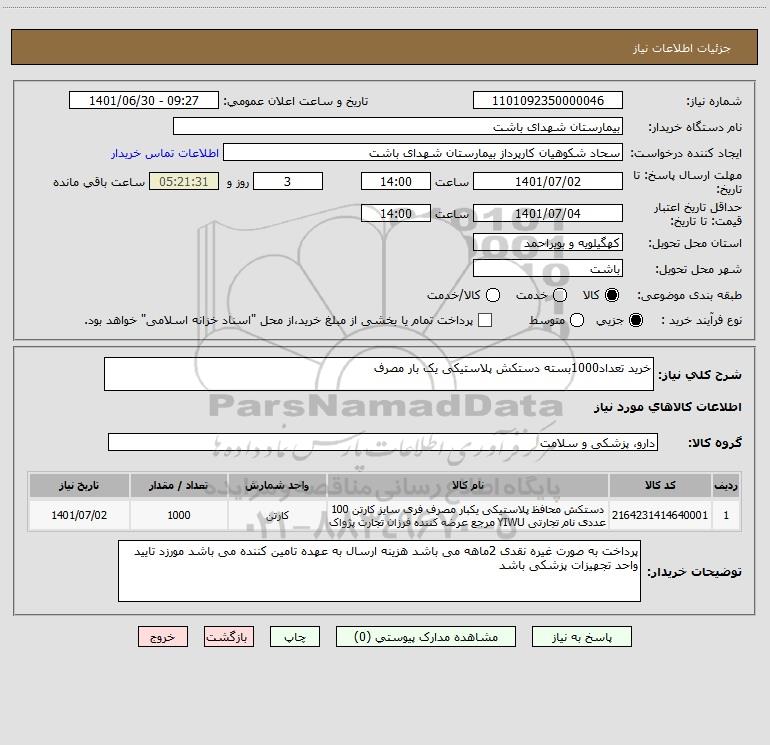
Task: Click the response deadline date 1401/07/02 field
Action: [x=548, y=181]
